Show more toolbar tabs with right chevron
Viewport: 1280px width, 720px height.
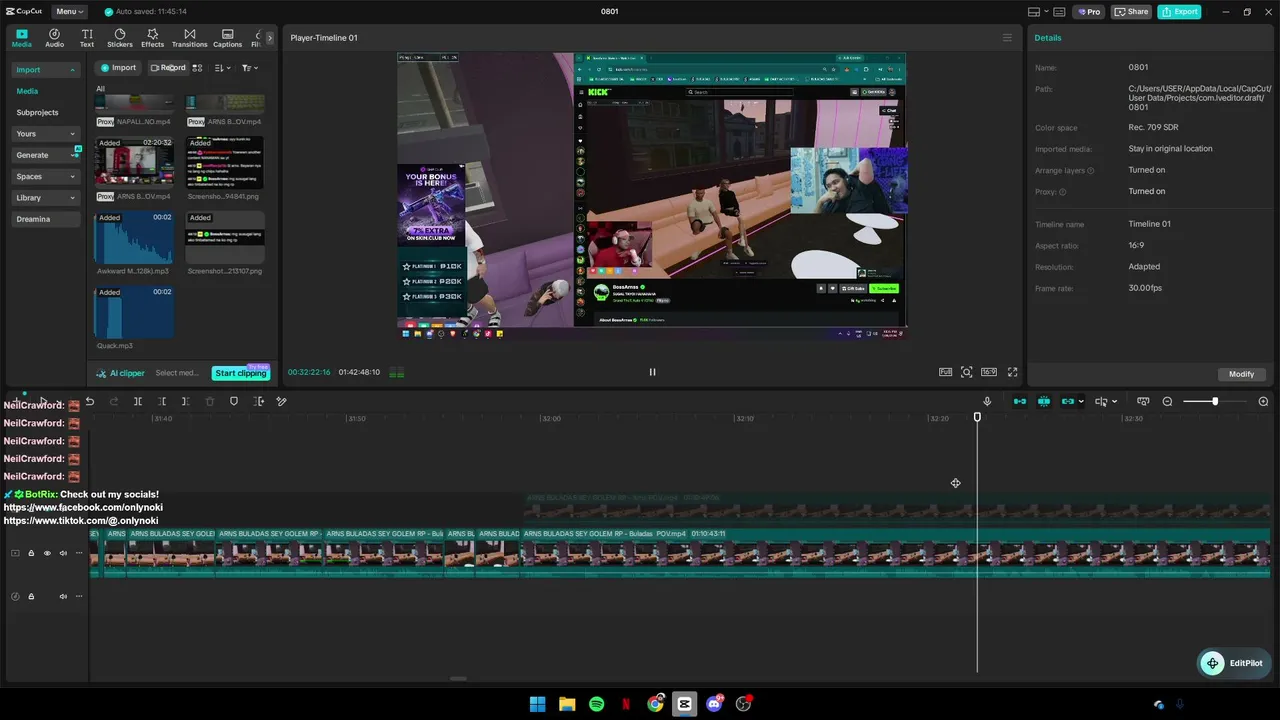coord(269,38)
